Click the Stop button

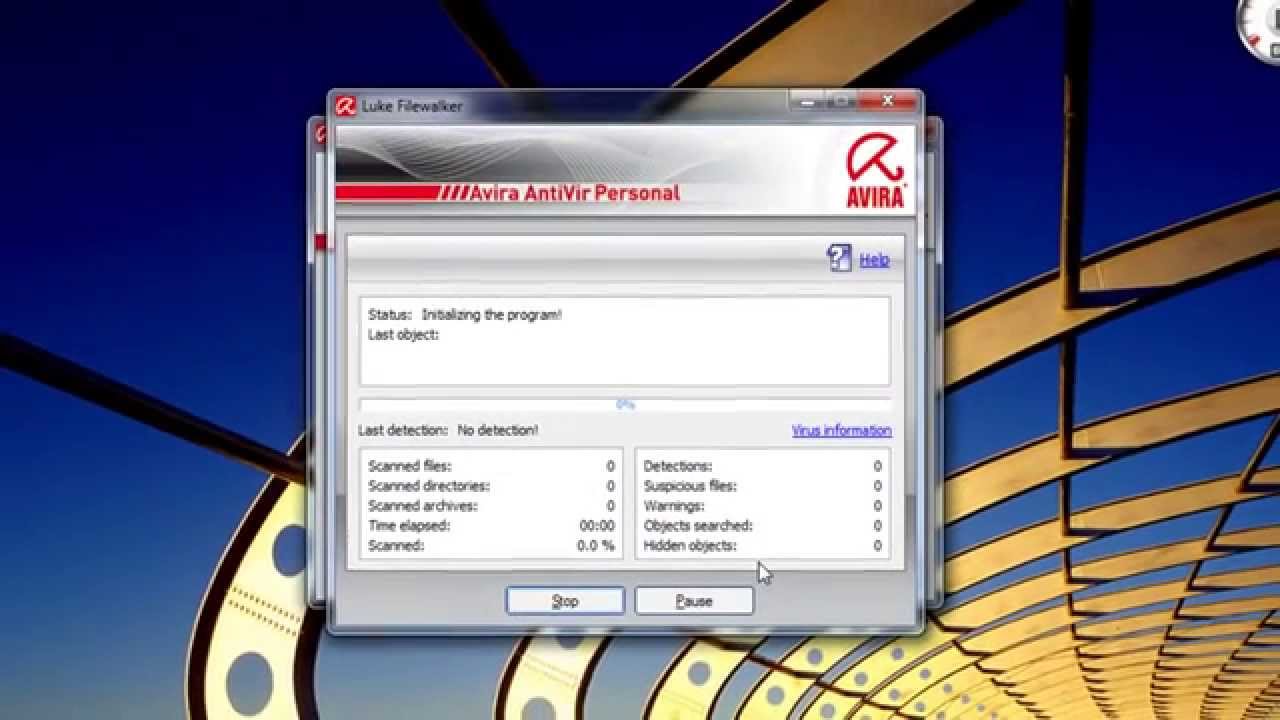tap(565, 601)
